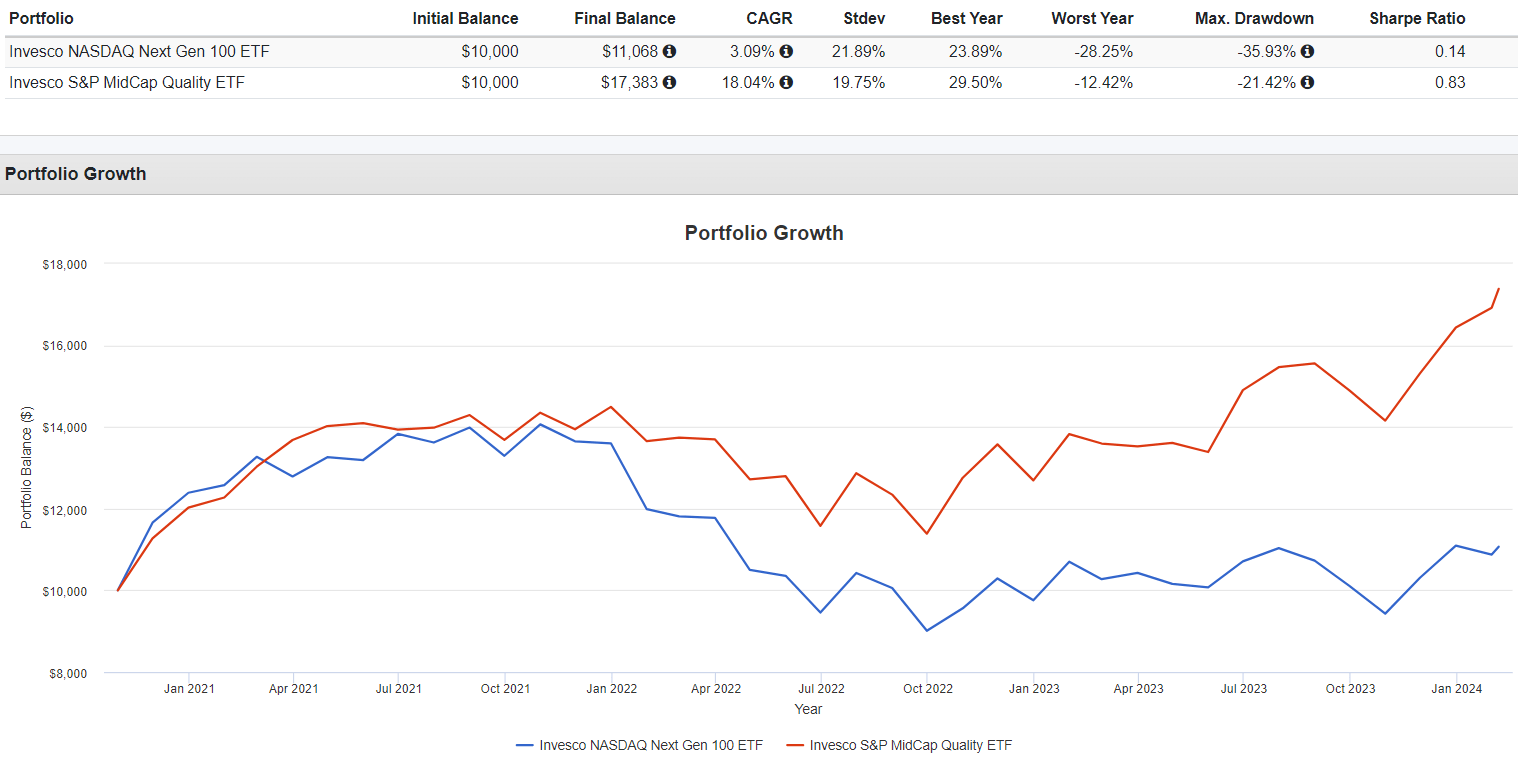Click info icon beside -21.42% max drawdown
This screenshot has width=1518, height=761.
click(1307, 83)
